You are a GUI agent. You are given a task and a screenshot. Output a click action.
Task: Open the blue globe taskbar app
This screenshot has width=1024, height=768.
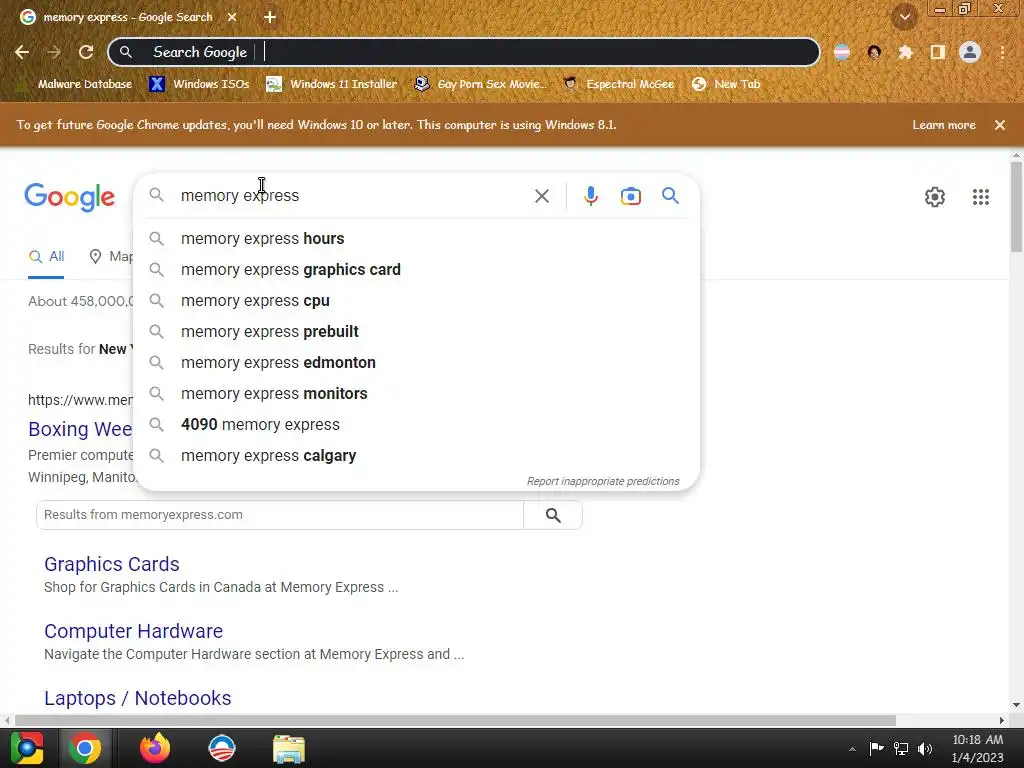[x=222, y=748]
